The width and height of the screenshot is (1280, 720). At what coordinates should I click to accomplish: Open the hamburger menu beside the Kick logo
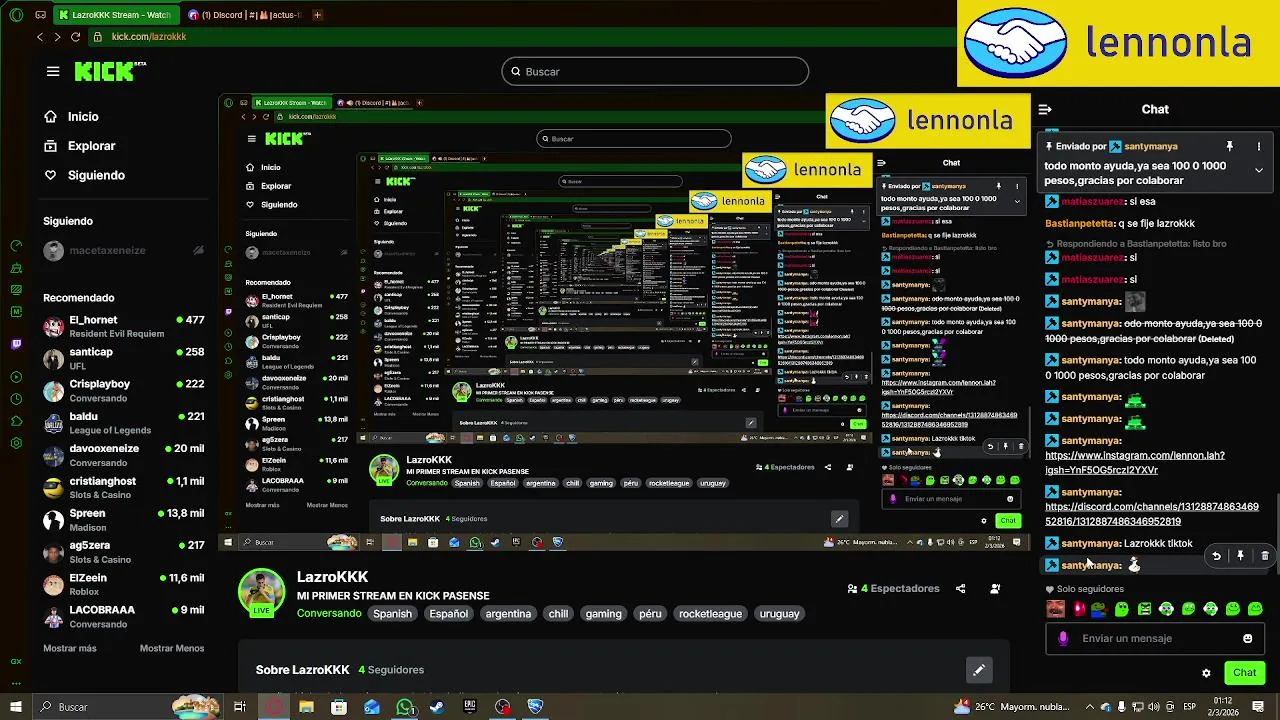53,71
